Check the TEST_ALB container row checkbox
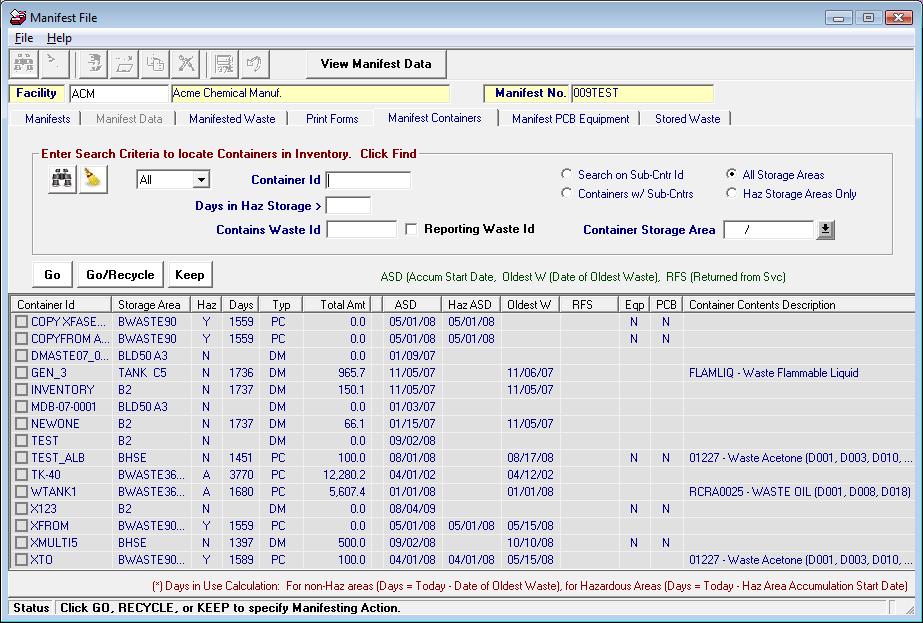The image size is (923, 623). [22, 458]
